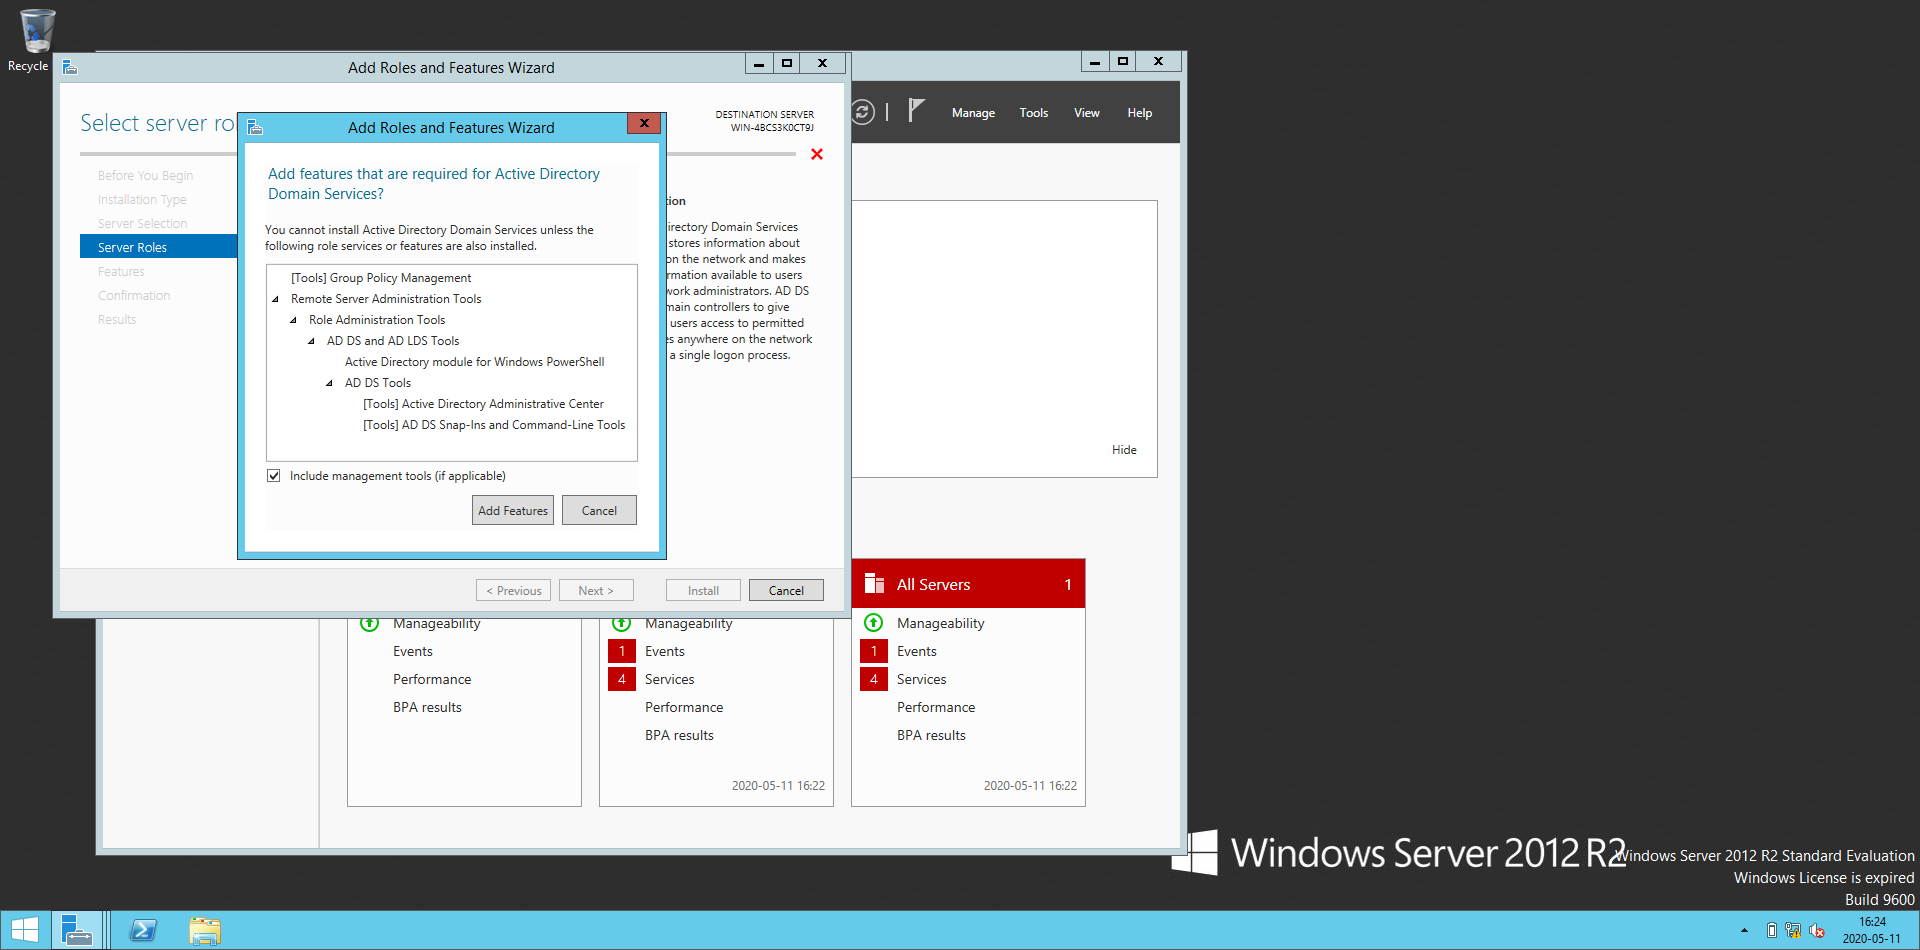The image size is (1920, 950).
Task: Toggle Include management tools checkbox
Action: click(x=274, y=476)
